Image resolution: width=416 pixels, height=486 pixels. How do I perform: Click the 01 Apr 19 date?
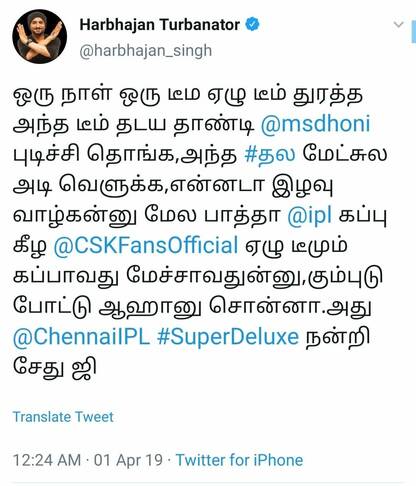pos(128,460)
